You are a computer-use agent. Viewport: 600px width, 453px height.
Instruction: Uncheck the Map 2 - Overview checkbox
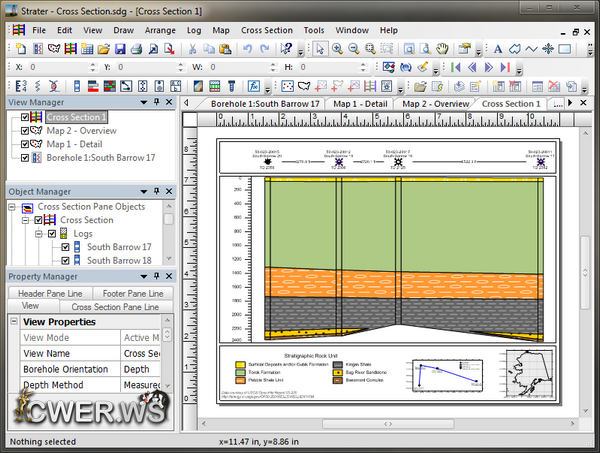point(26,130)
